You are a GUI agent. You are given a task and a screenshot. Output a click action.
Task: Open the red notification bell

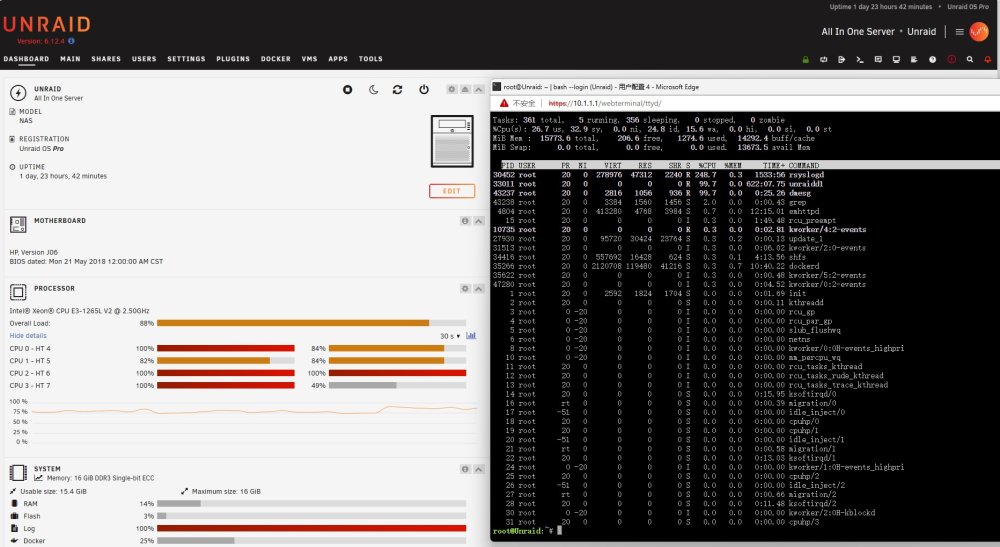988,59
